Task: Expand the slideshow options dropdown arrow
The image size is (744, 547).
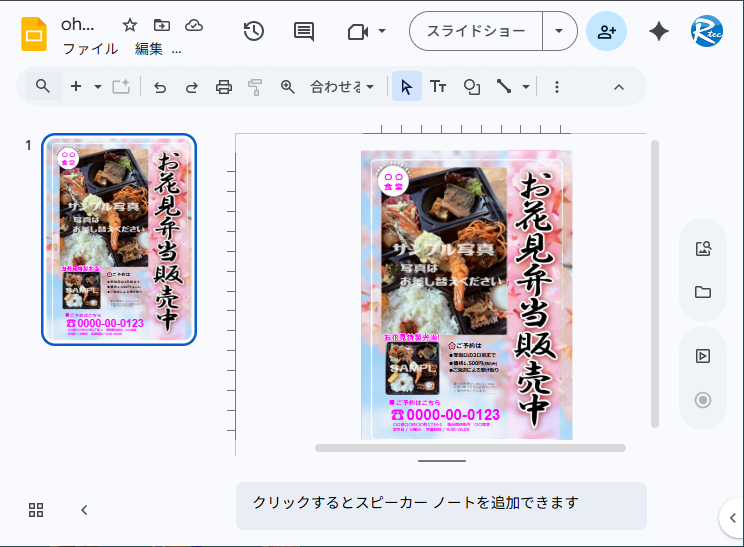Action: pos(559,31)
